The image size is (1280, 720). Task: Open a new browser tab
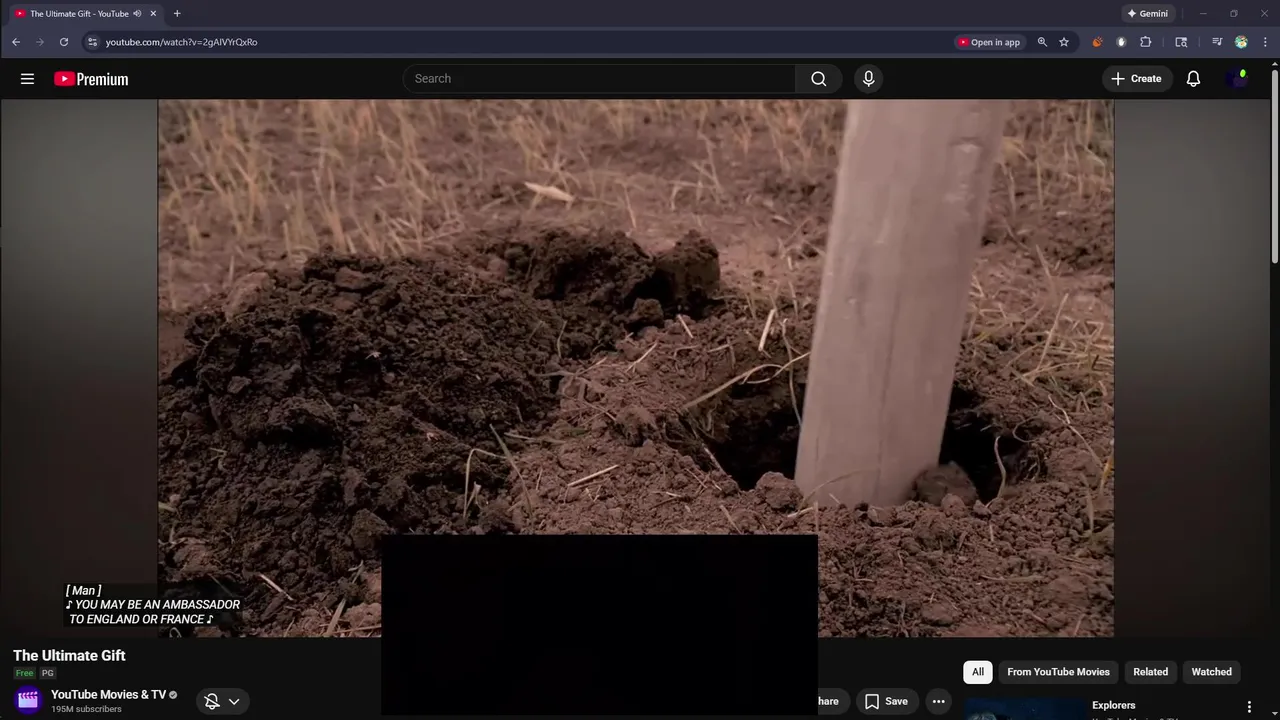tap(177, 14)
